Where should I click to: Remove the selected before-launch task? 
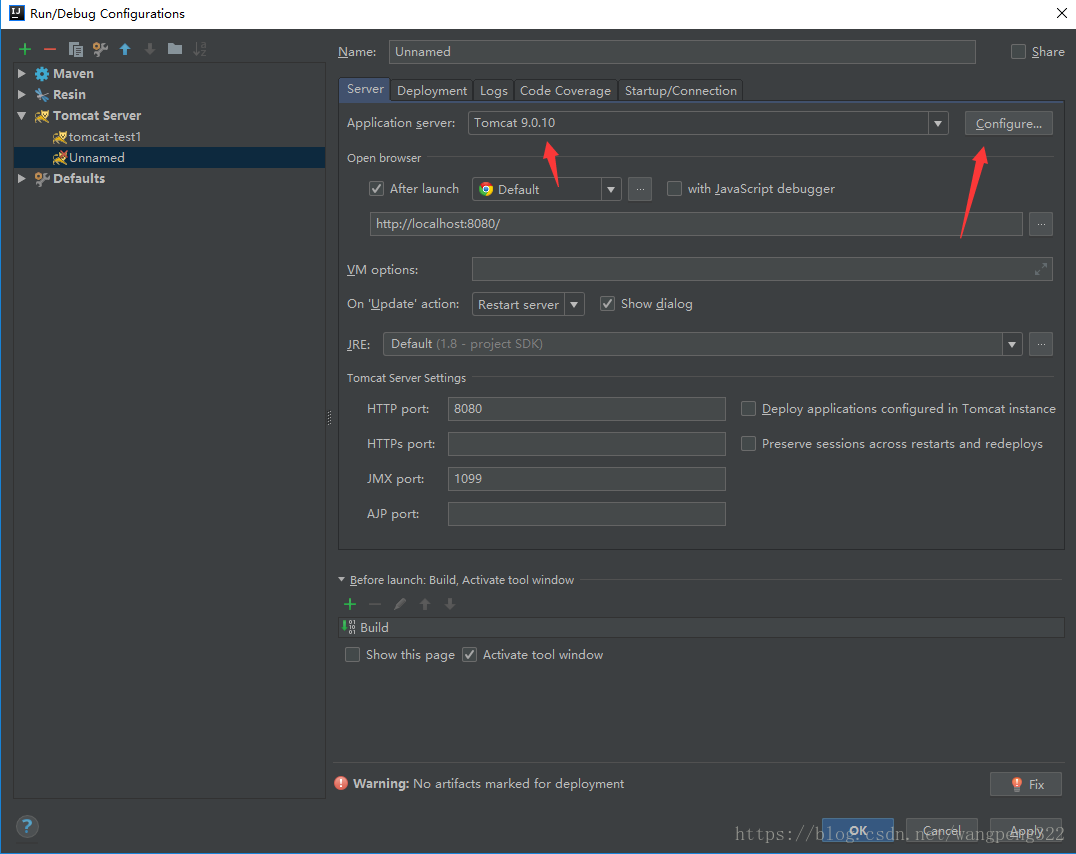point(375,604)
